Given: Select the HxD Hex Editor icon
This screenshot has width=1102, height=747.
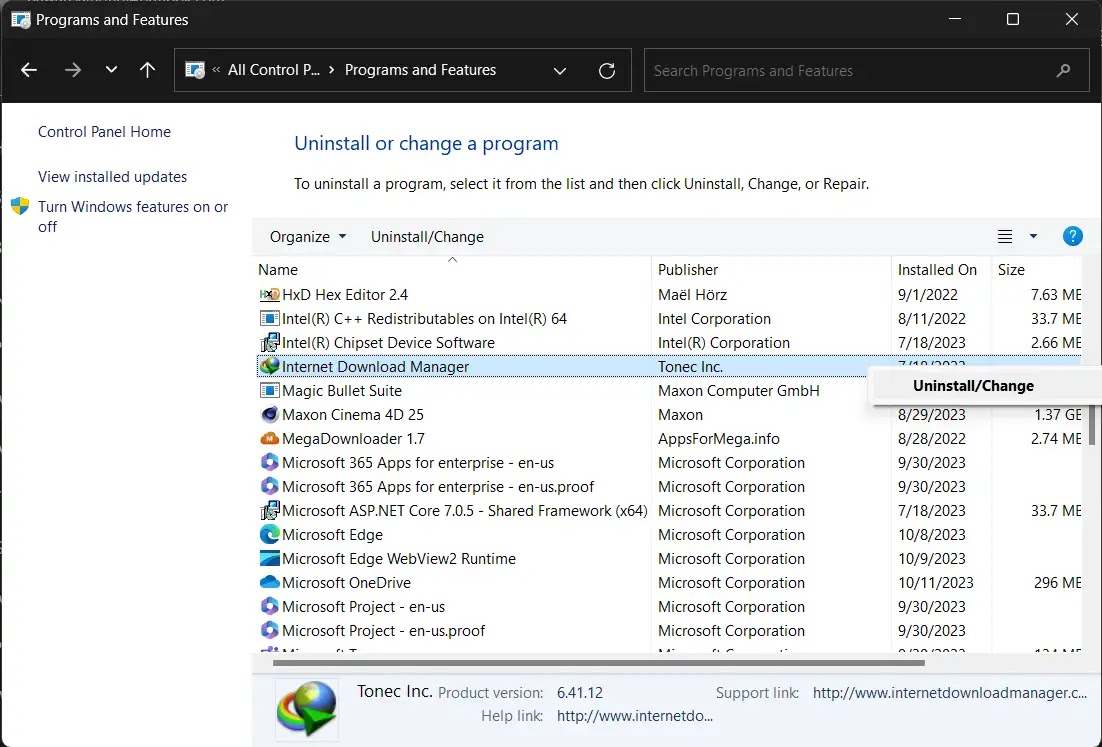Looking at the screenshot, I should tap(270, 294).
